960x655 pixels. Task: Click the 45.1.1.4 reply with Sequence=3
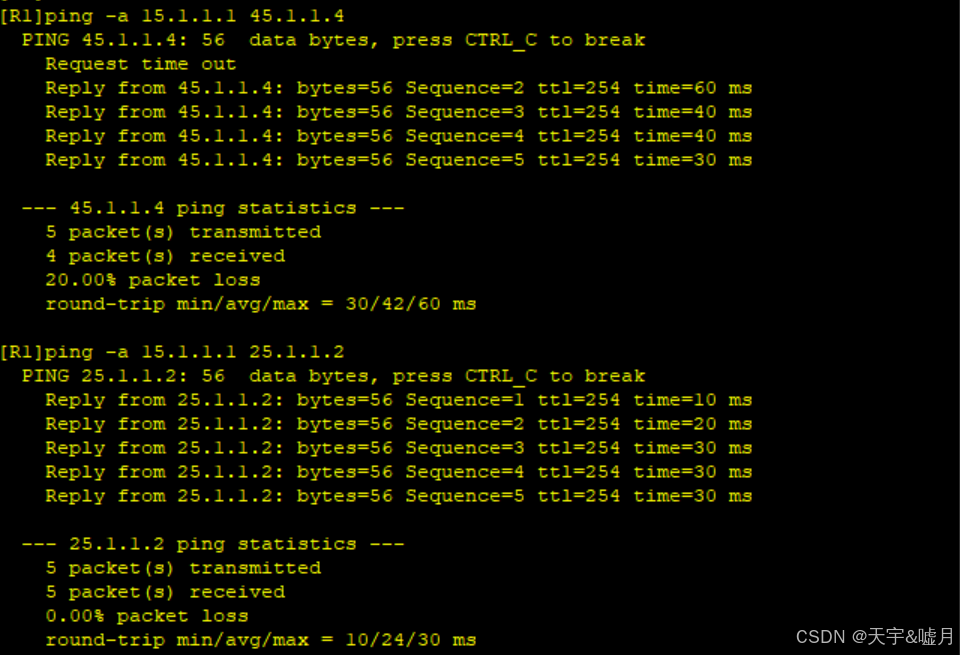[x=399, y=112]
